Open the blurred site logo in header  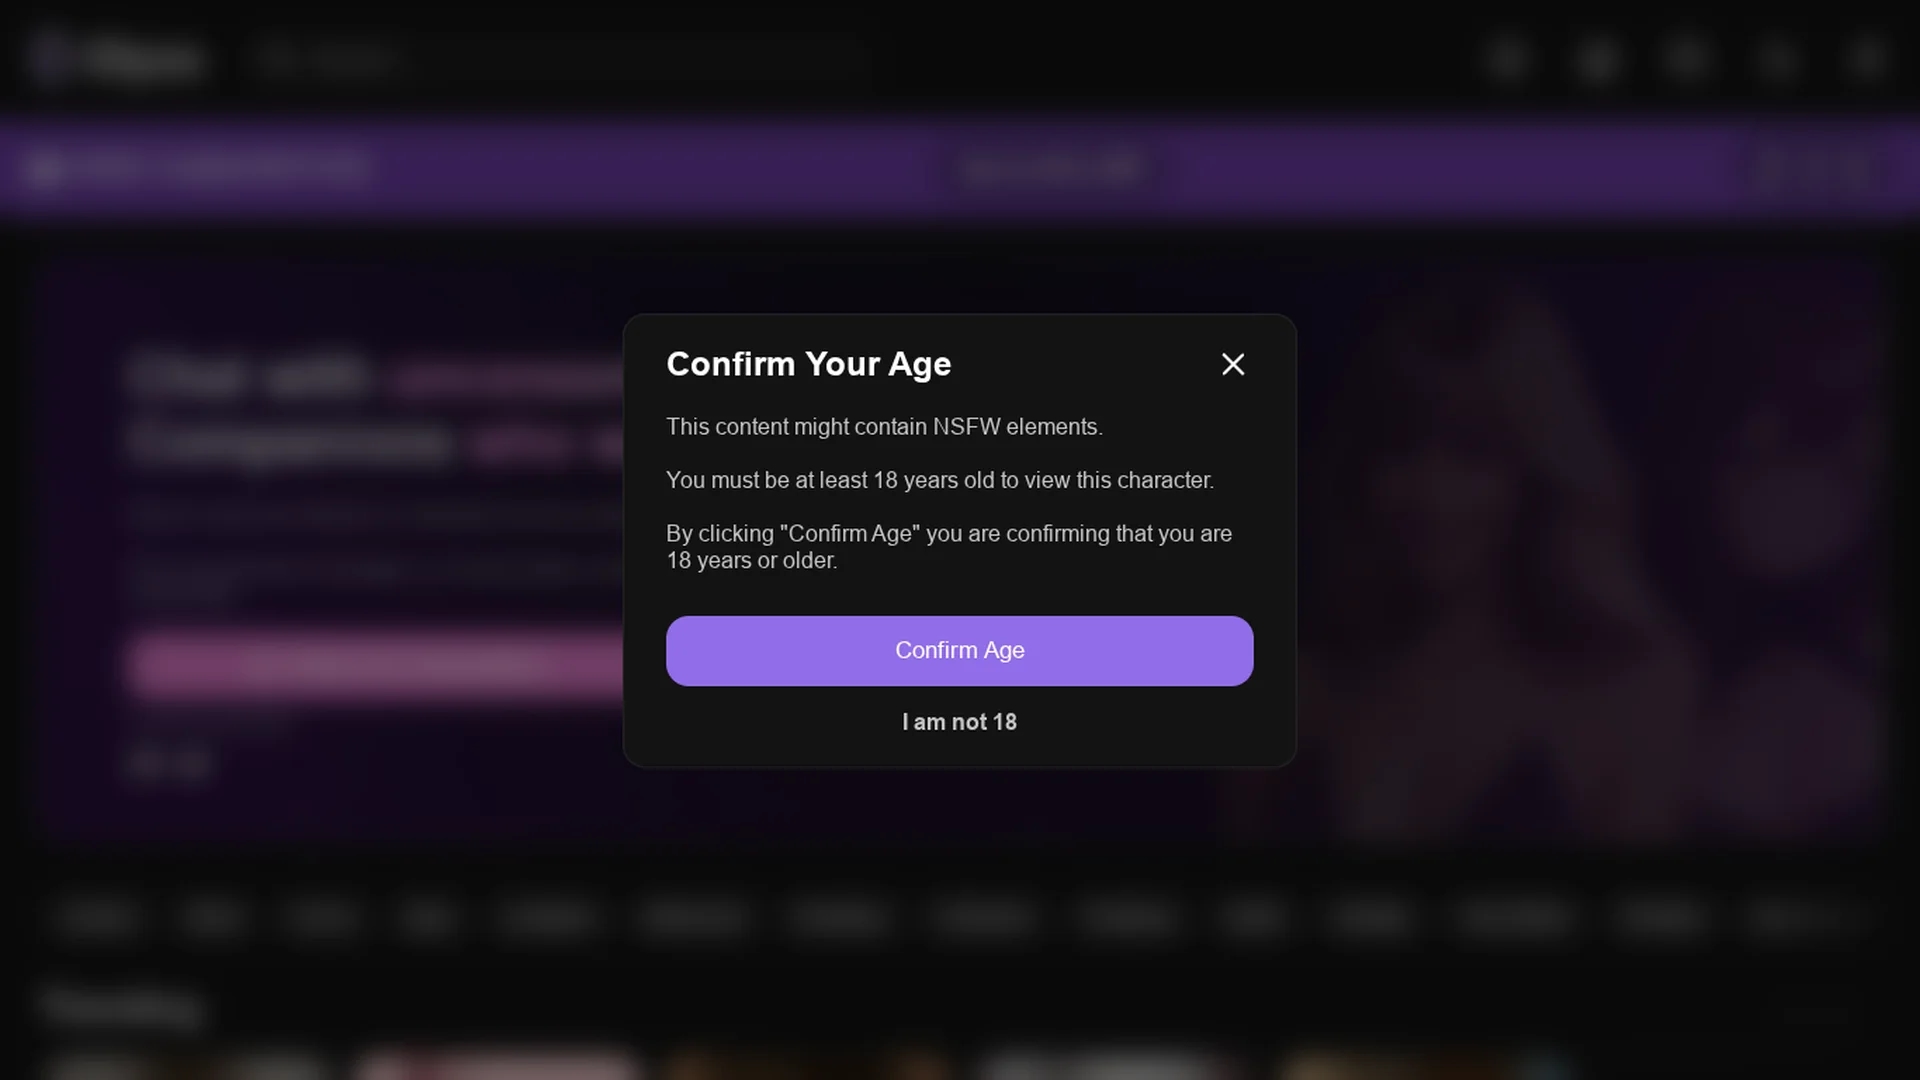click(117, 59)
